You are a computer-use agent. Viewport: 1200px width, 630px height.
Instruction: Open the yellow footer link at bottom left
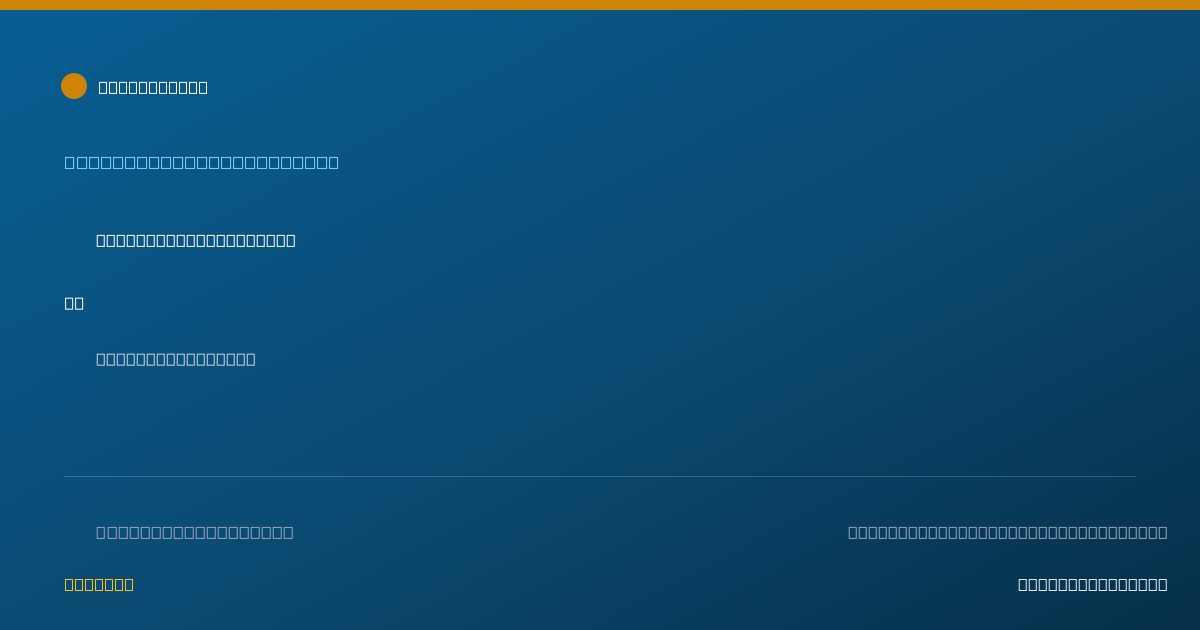99,584
